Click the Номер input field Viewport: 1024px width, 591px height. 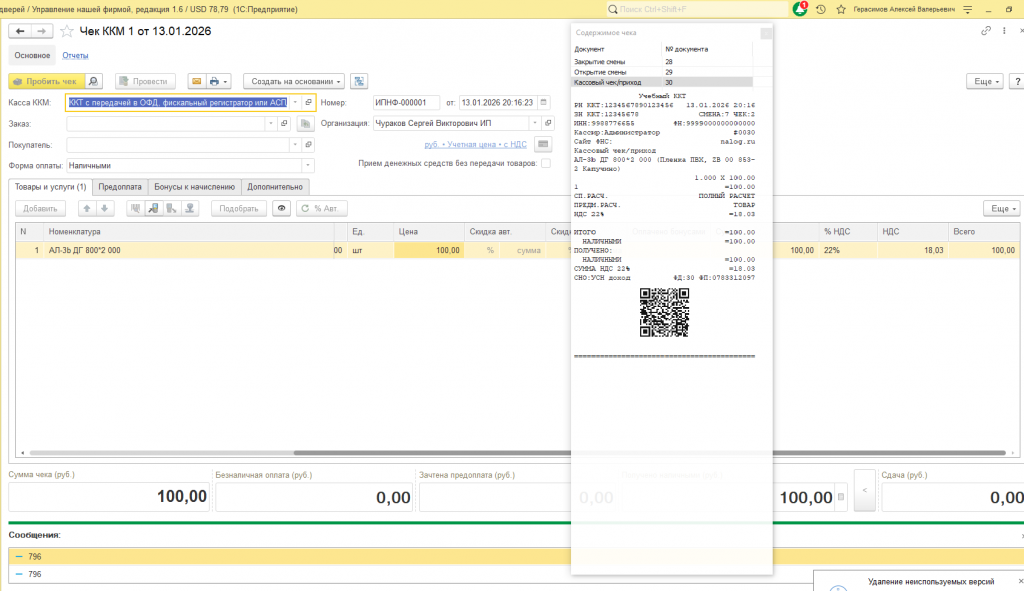pos(405,102)
